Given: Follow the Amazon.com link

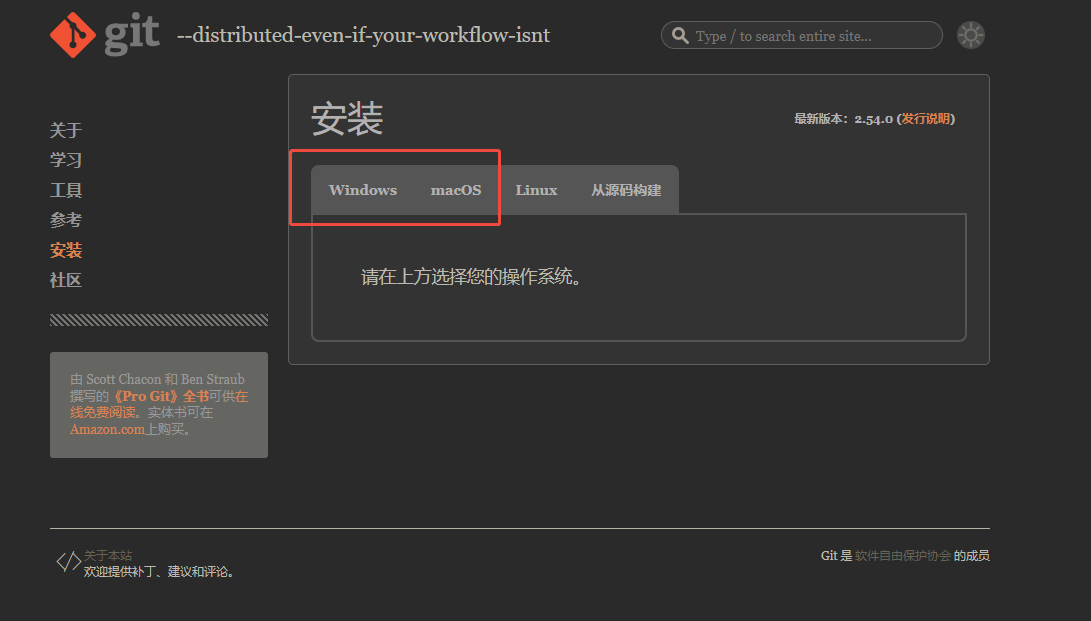Looking at the screenshot, I should click(107, 429).
